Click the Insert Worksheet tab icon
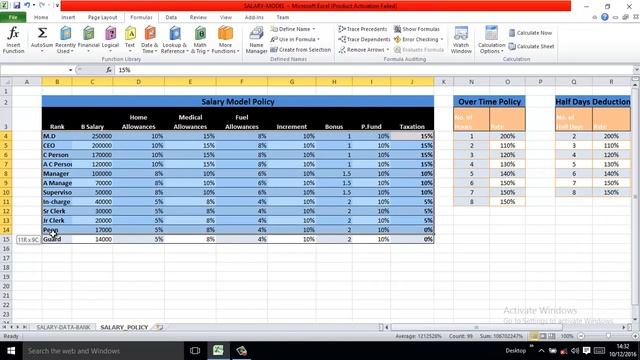 (x=159, y=327)
